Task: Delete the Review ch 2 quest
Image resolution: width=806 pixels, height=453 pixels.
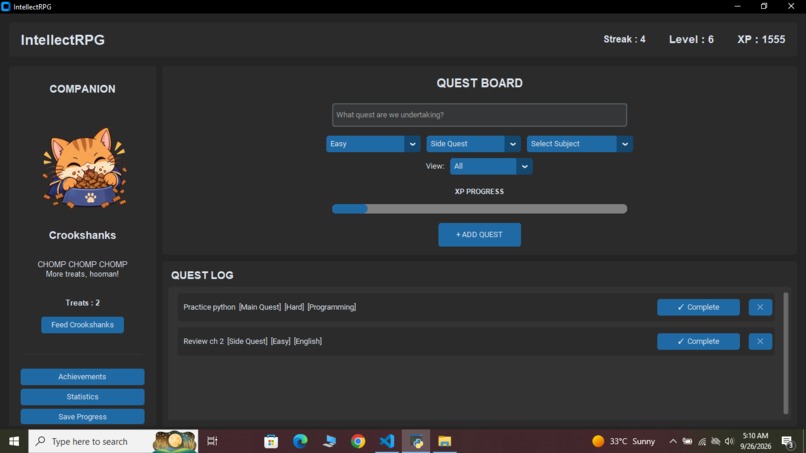Action: point(760,341)
